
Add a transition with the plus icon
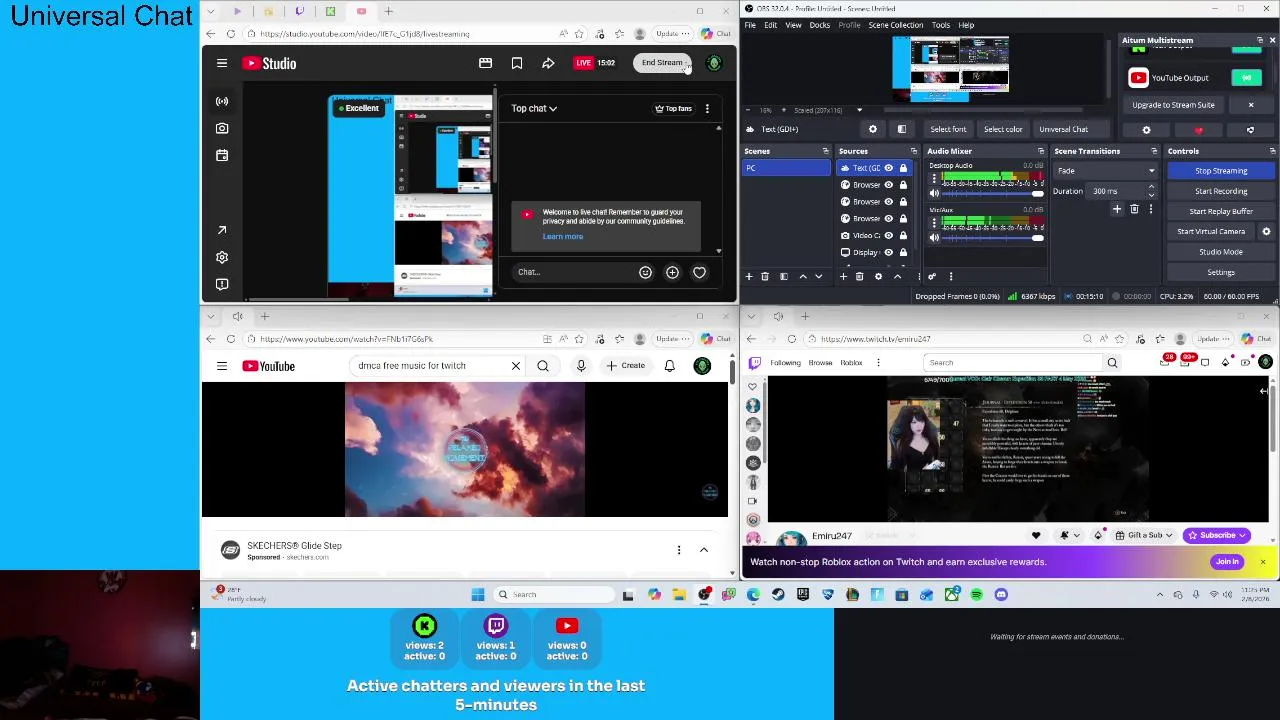(1117, 209)
